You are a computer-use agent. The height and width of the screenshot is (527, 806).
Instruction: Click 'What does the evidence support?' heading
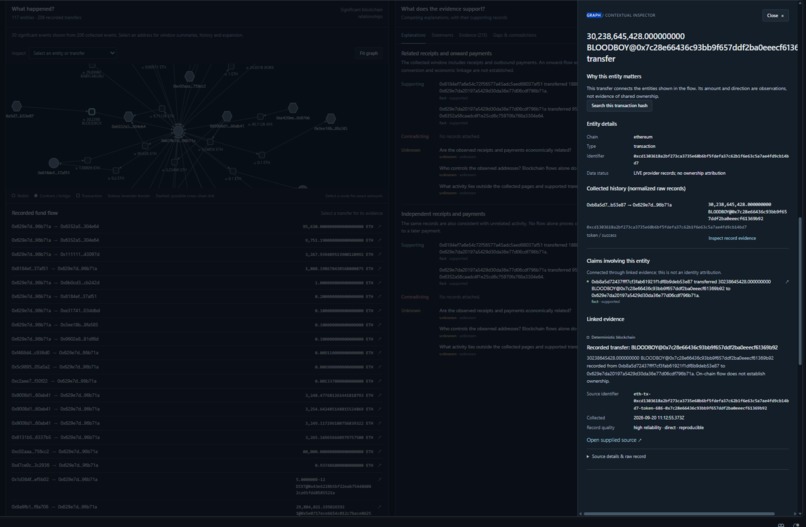tap(443, 9)
